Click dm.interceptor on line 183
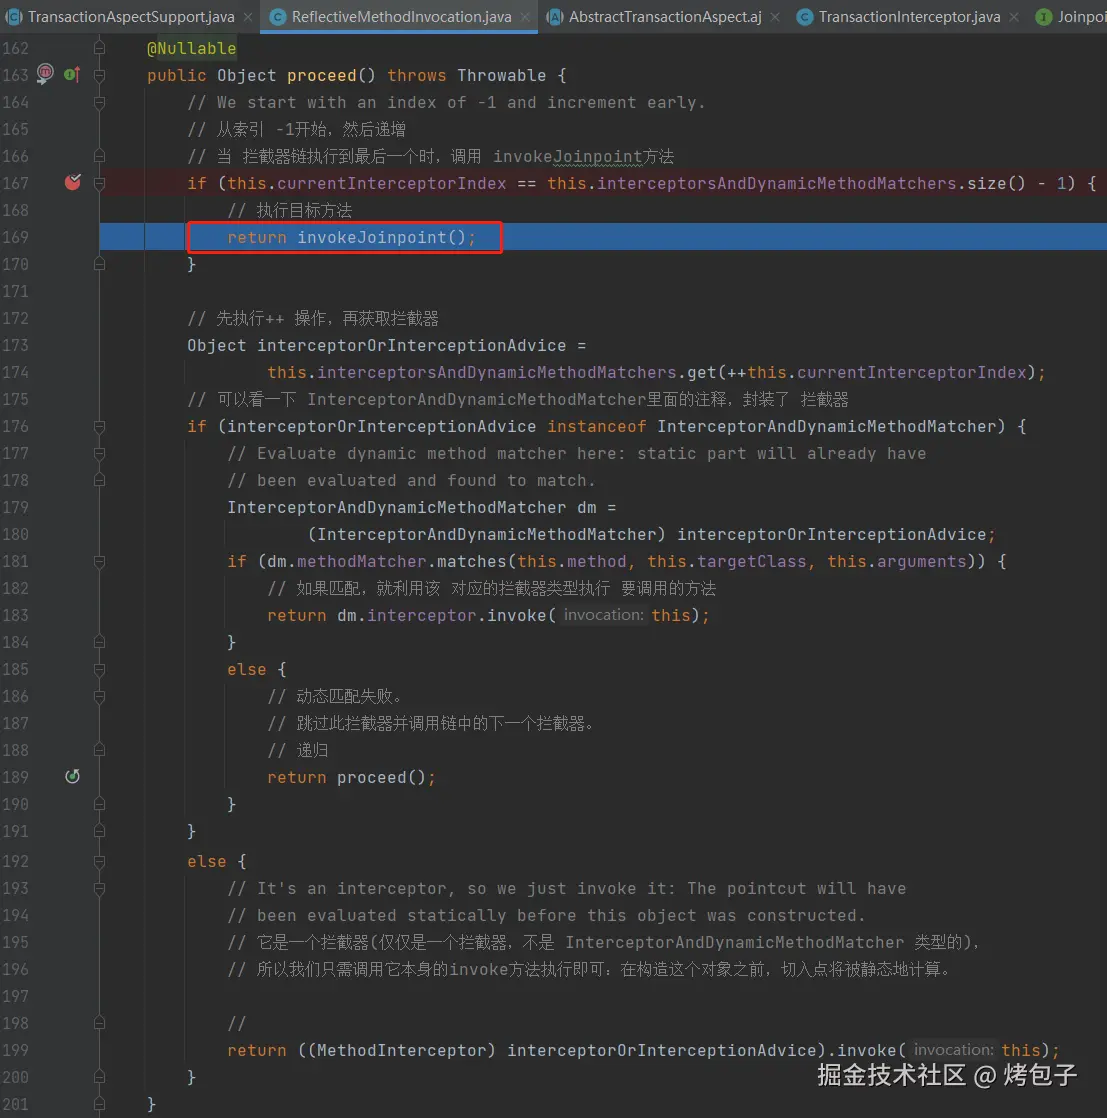 tap(406, 616)
